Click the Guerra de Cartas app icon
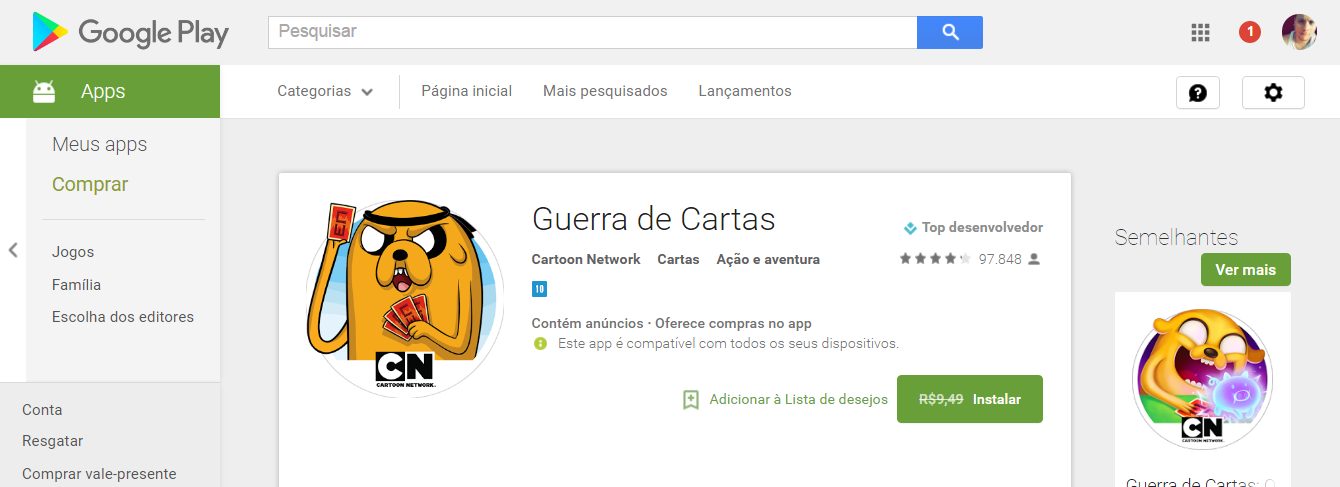The image size is (1340, 487). 405,298
